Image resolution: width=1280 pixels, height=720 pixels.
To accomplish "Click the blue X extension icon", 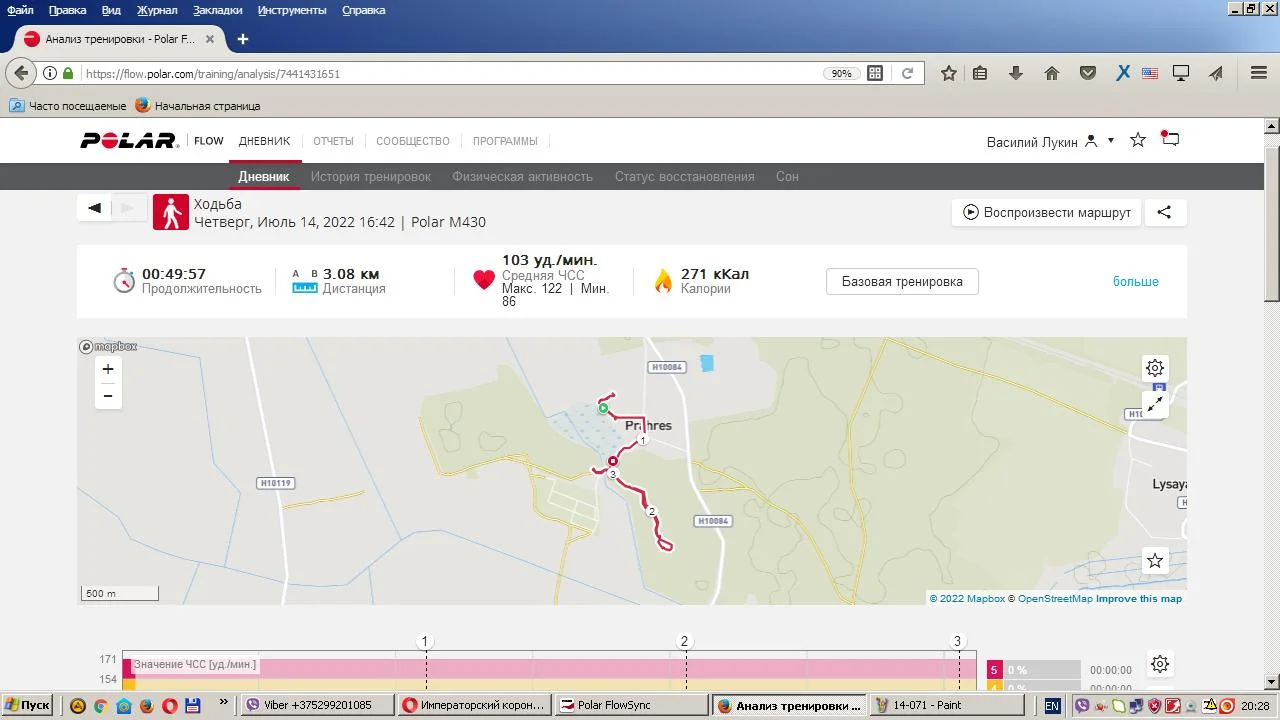I will 1123,73.
